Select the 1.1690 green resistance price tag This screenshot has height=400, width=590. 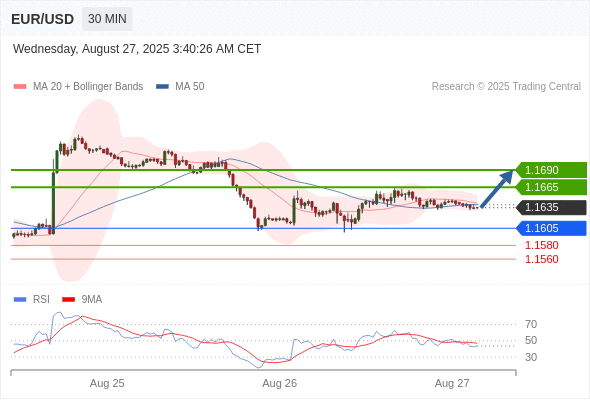551,170
